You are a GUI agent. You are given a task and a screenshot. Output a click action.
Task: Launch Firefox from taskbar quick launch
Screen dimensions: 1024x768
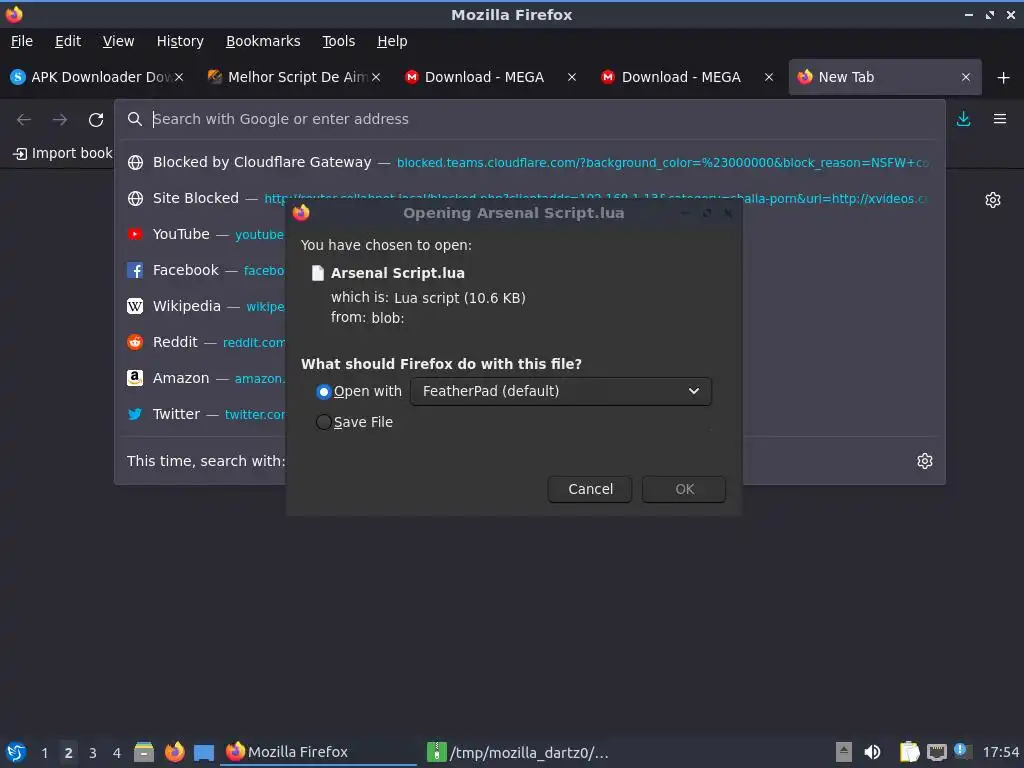(x=174, y=752)
